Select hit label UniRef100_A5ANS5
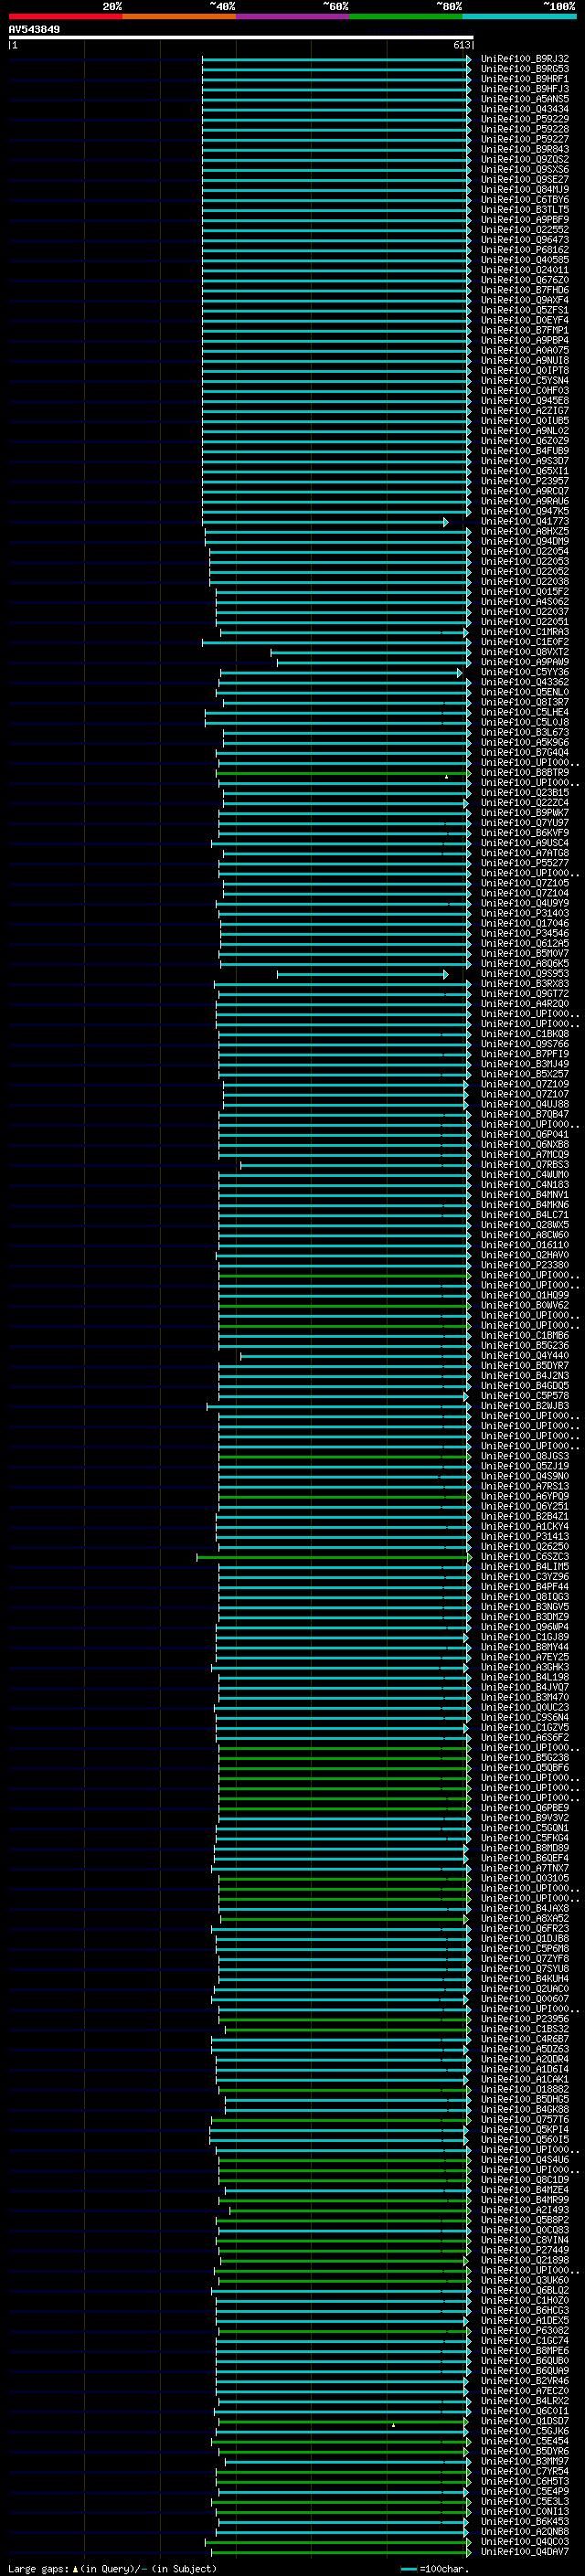Screen dimensions: 585x2576 pos(524,99)
